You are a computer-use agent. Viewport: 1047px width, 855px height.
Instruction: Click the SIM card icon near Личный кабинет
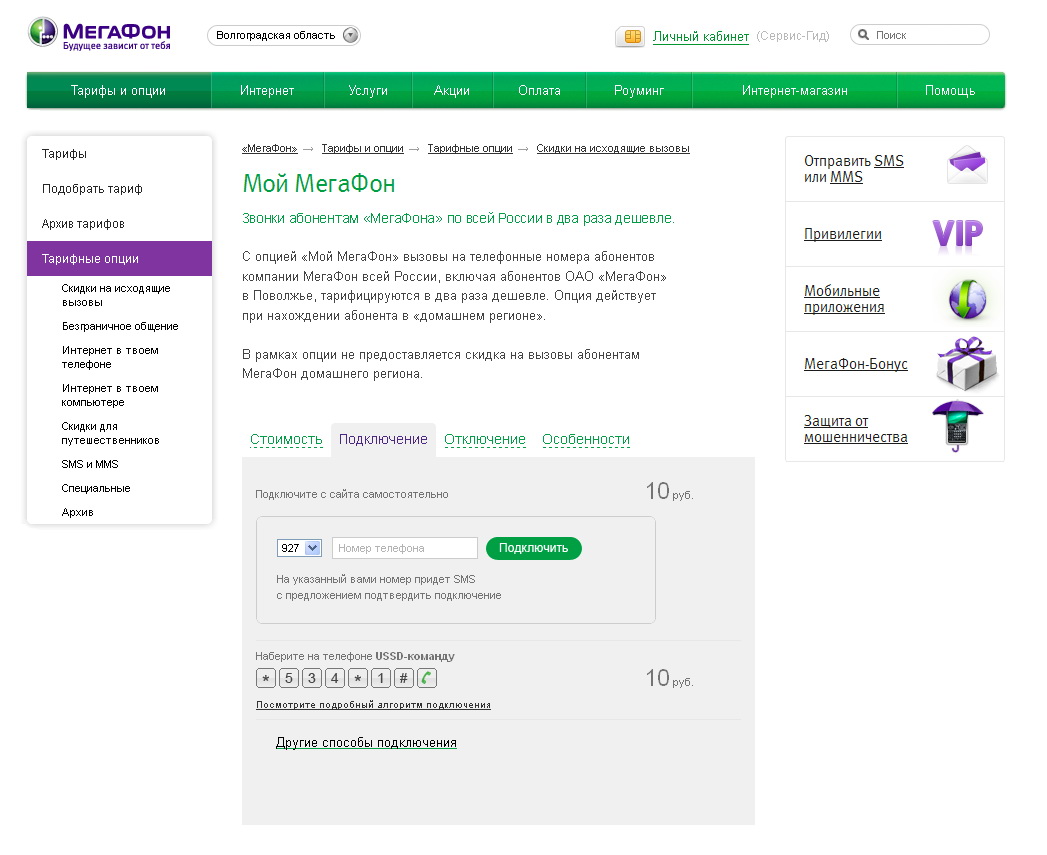click(x=631, y=37)
